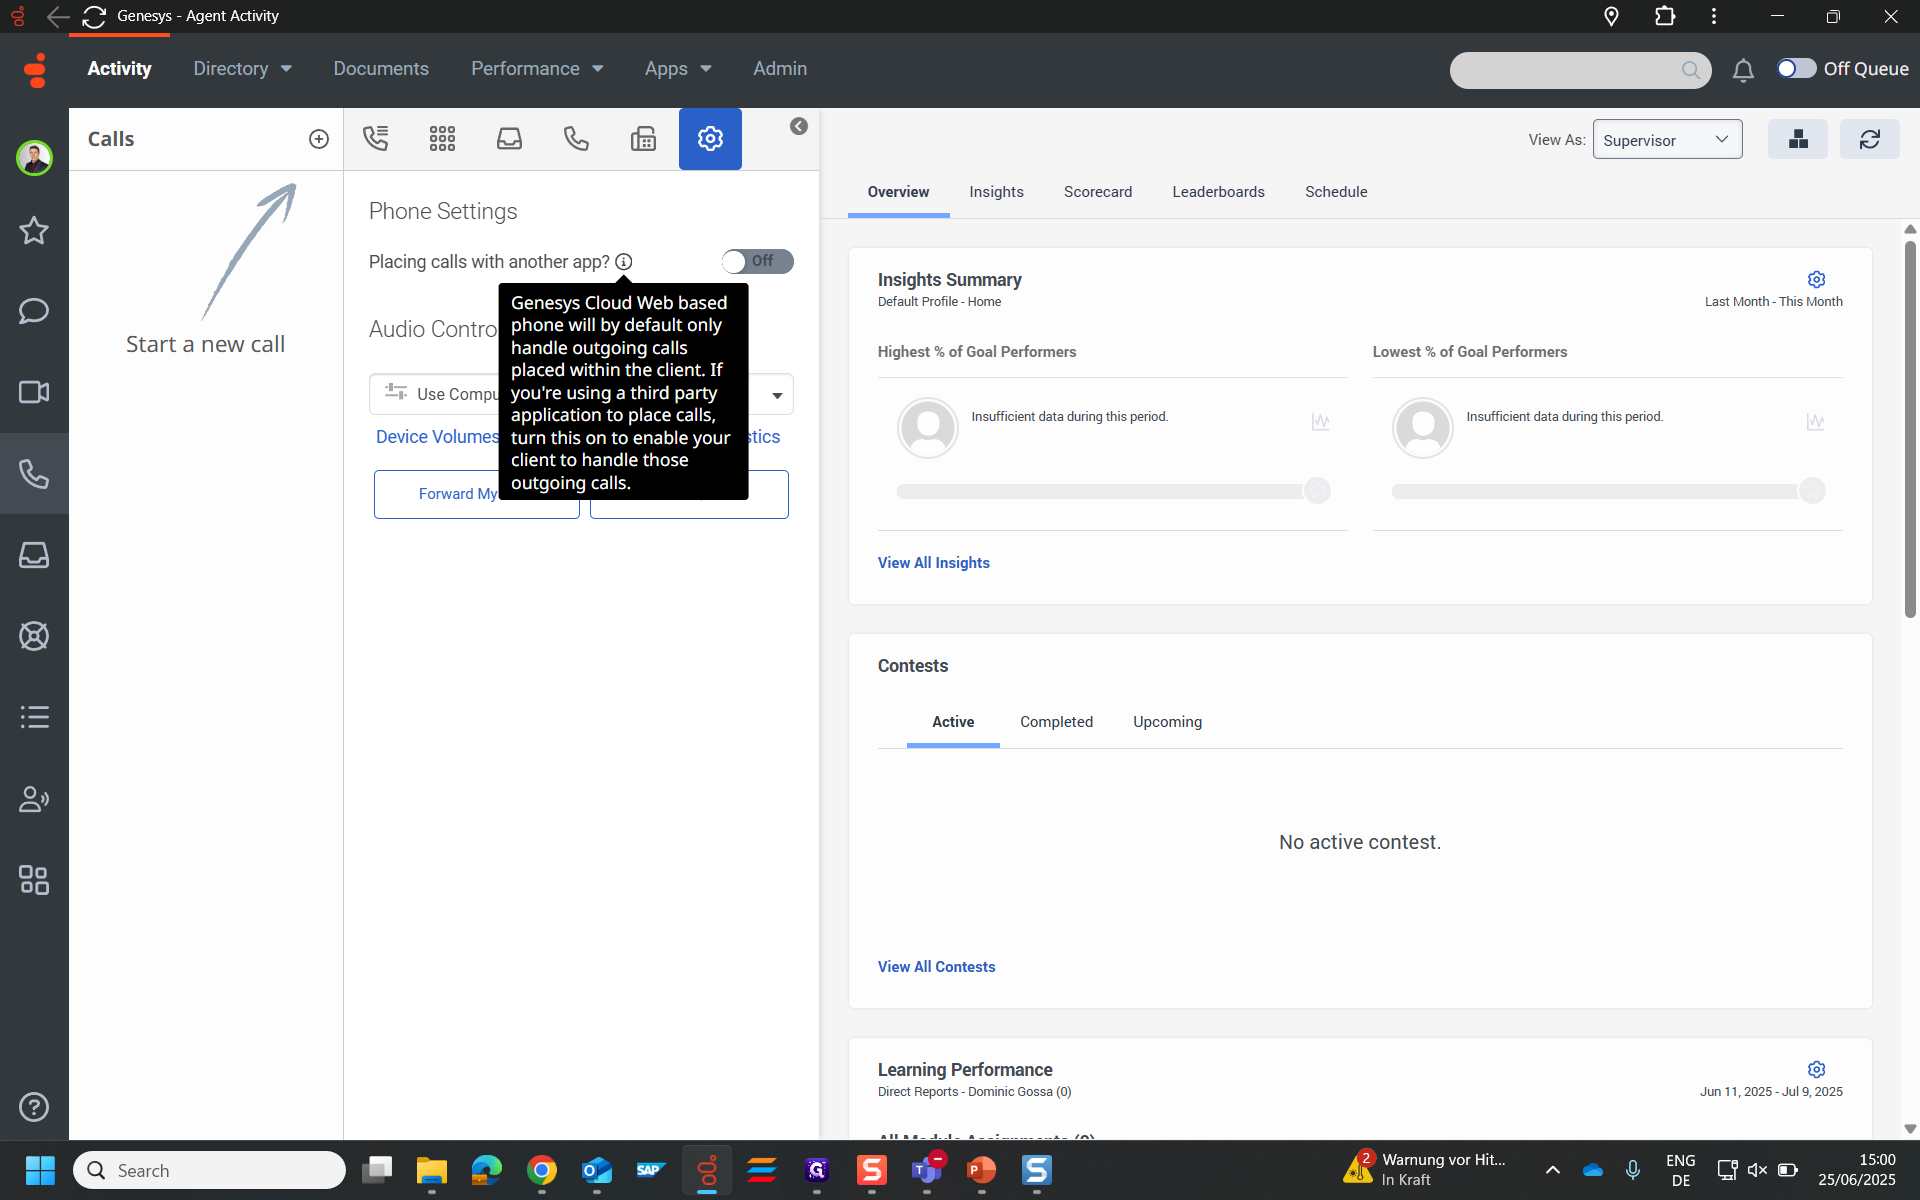Click the top search field
The width and height of the screenshot is (1920, 1200).
(x=1580, y=70)
